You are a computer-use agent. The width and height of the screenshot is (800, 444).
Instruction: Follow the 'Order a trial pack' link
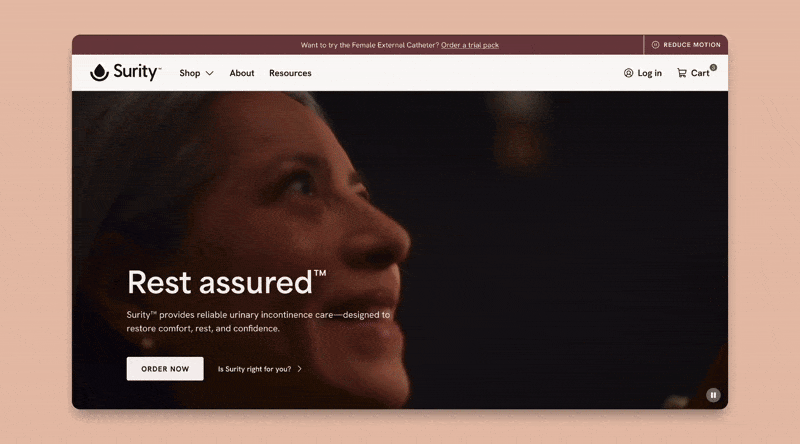pos(470,45)
